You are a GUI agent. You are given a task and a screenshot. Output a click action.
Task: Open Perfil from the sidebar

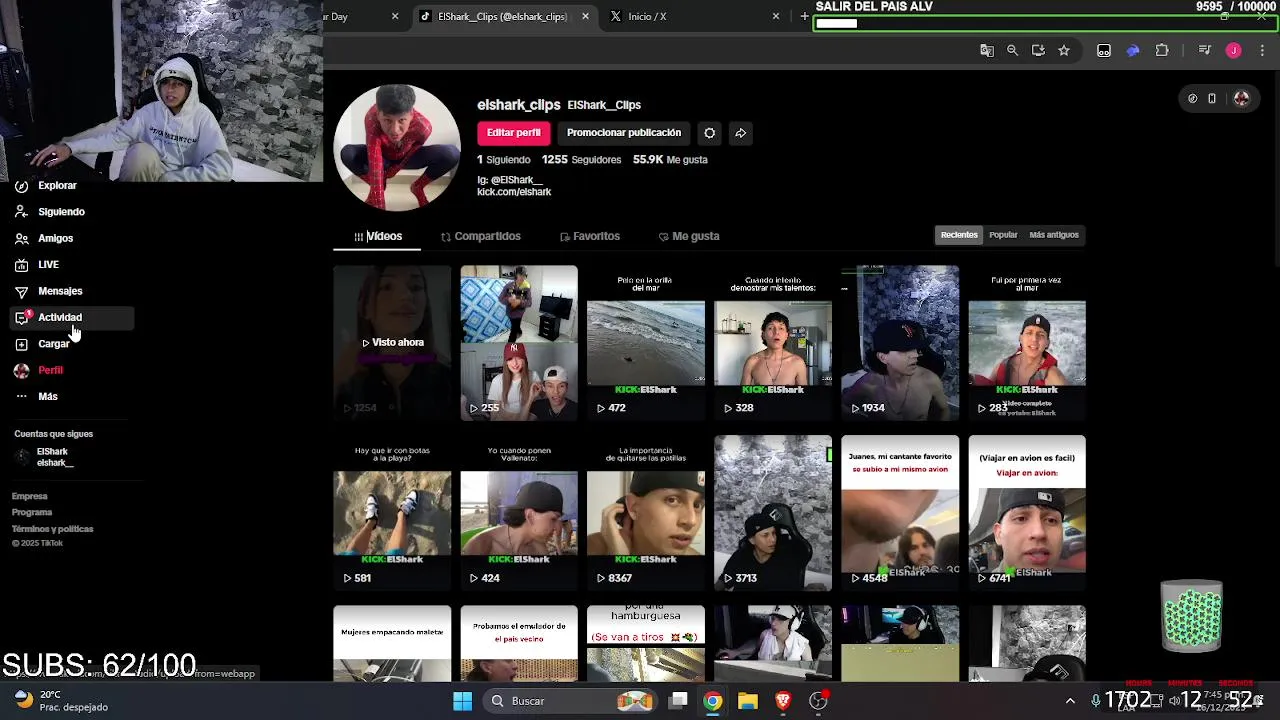pos(50,370)
